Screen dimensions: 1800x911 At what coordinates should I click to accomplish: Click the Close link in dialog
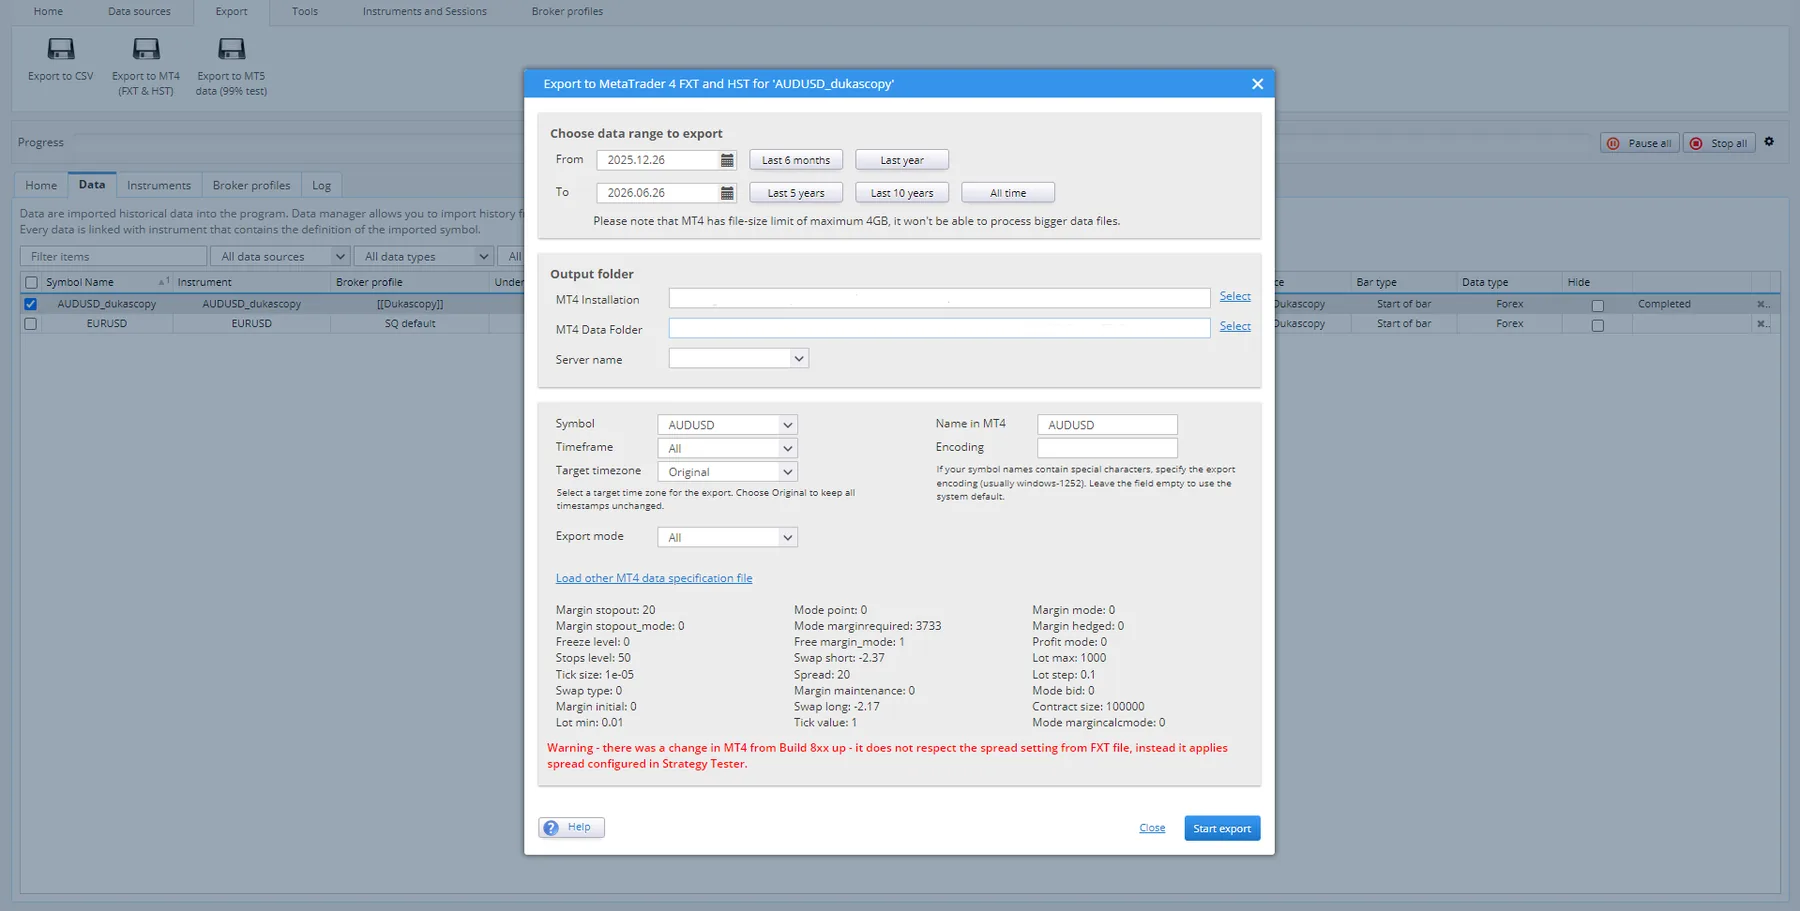point(1152,828)
